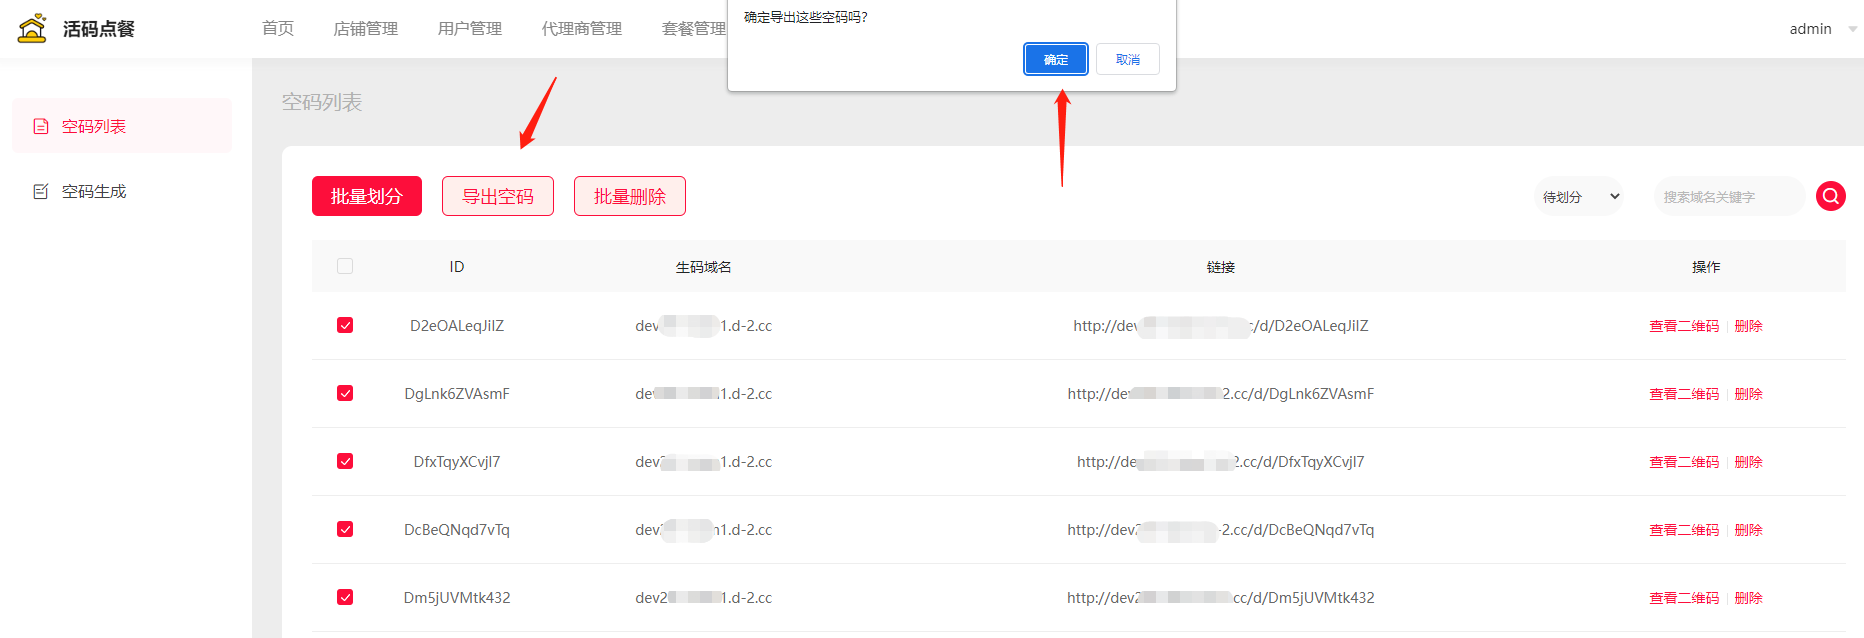Click the 空码生成 edit icon in sidebar
1864x638 pixels.
41,191
